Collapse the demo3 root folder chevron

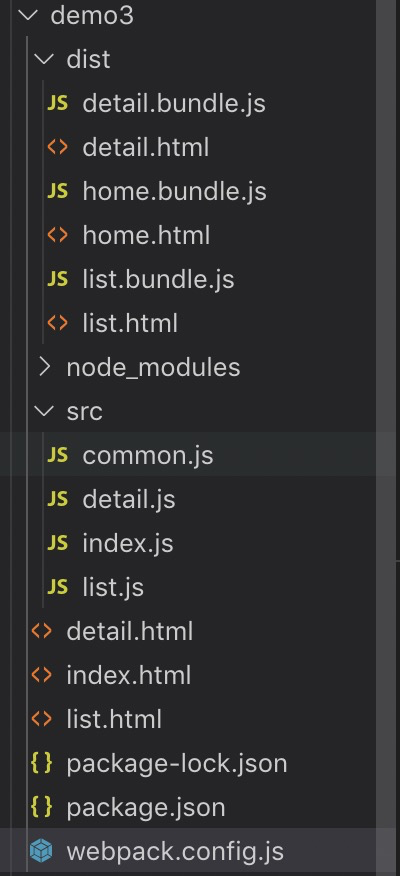(x=27, y=16)
